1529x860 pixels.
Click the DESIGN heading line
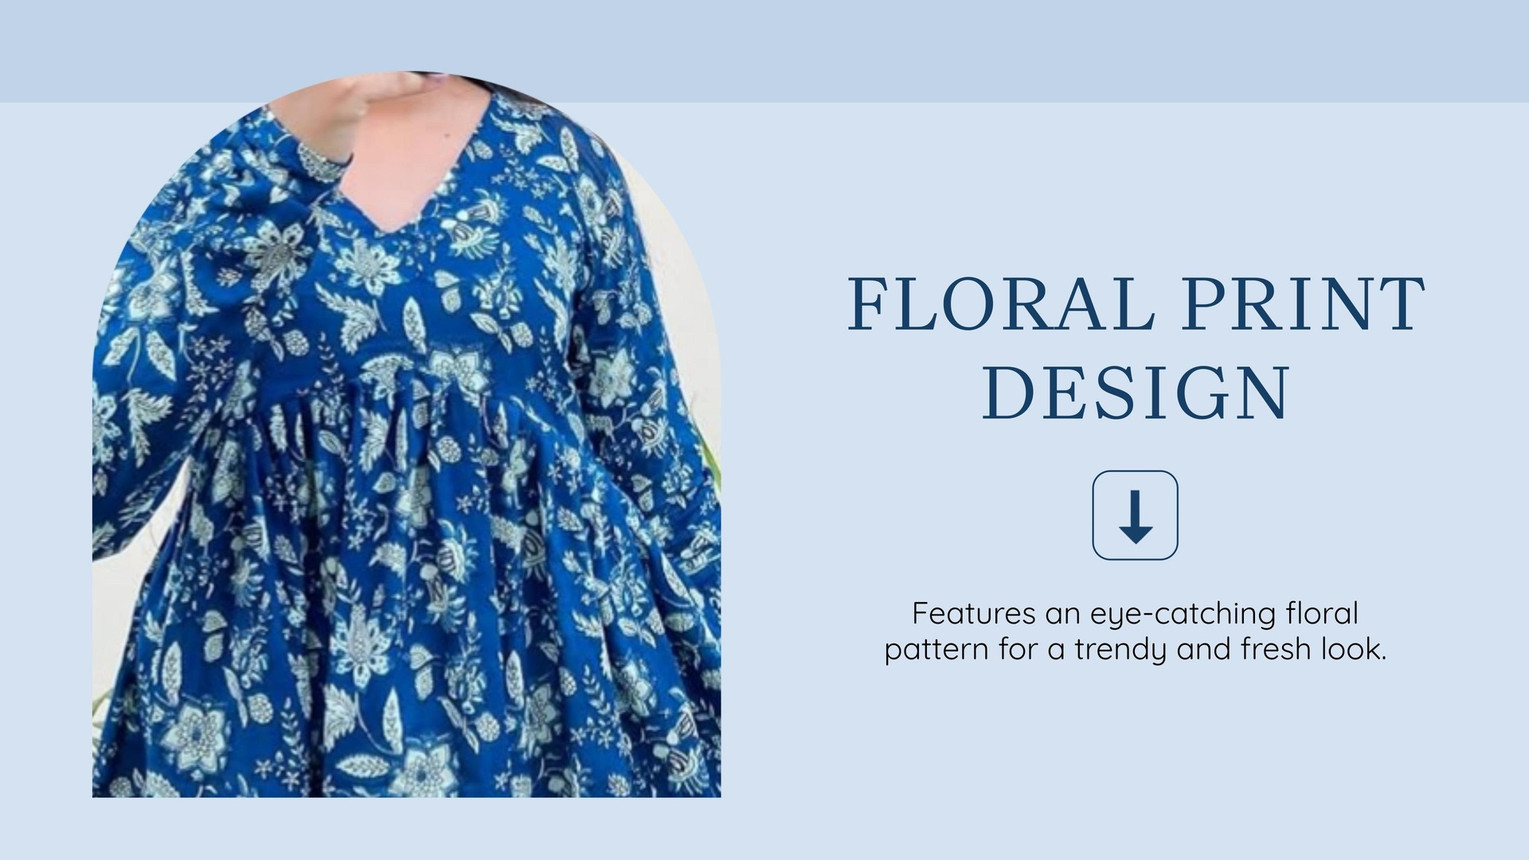coord(1136,394)
